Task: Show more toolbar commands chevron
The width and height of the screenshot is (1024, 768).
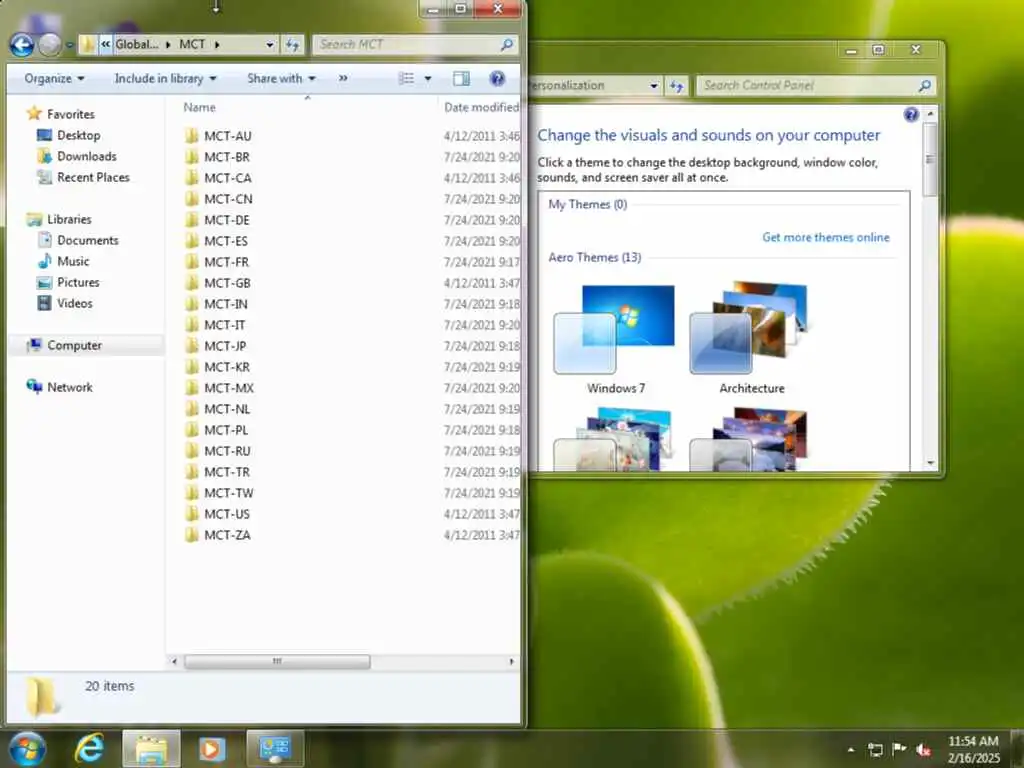Action: click(343, 78)
